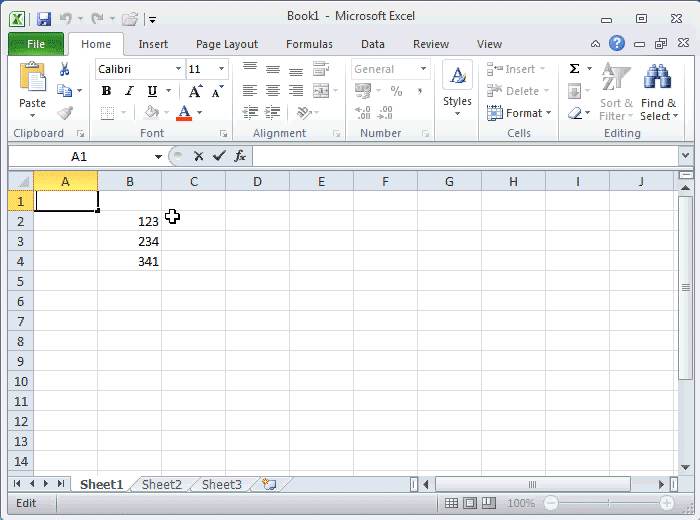Toggle Bold formatting

coord(106,91)
